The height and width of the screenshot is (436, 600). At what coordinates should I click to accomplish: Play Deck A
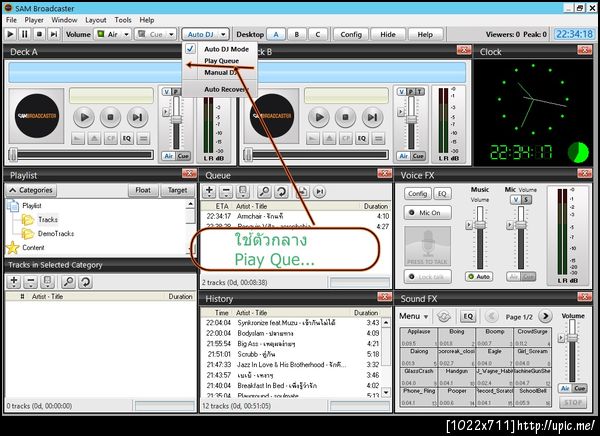(x=84, y=117)
